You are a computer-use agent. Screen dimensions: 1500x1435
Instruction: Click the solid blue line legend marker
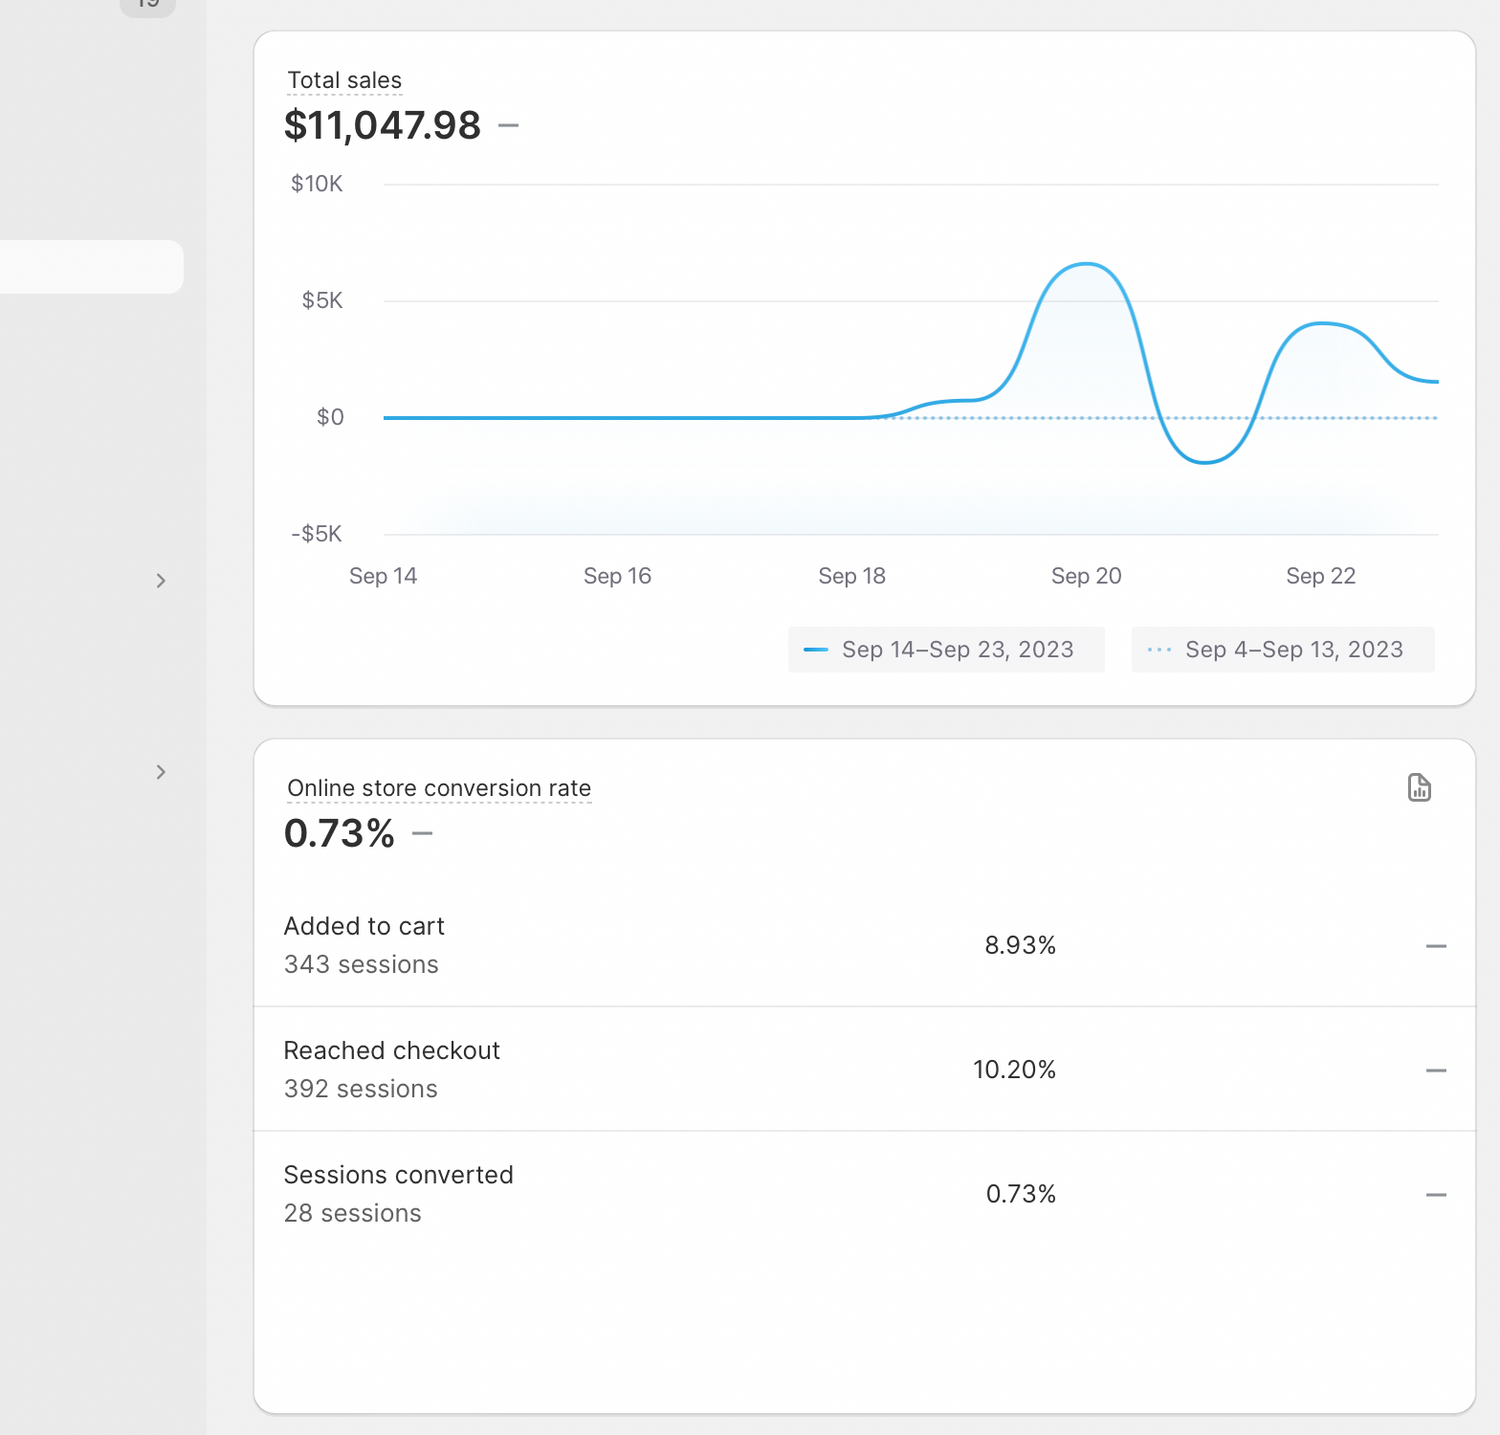(x=816, y=650)
